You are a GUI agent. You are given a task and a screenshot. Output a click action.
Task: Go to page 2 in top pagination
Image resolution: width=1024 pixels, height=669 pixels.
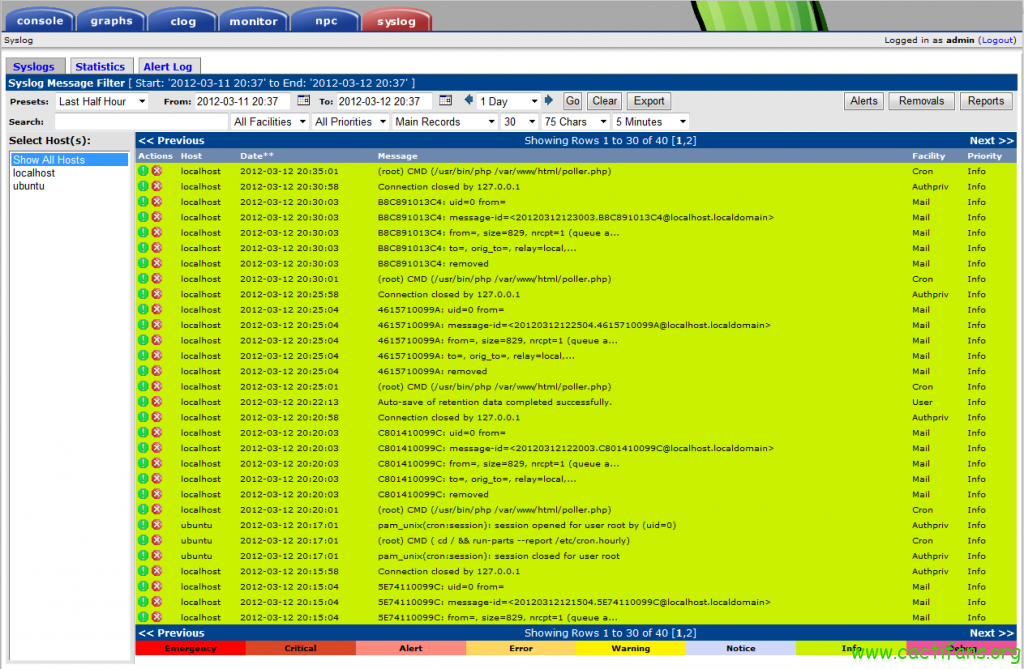click(690, 140)
